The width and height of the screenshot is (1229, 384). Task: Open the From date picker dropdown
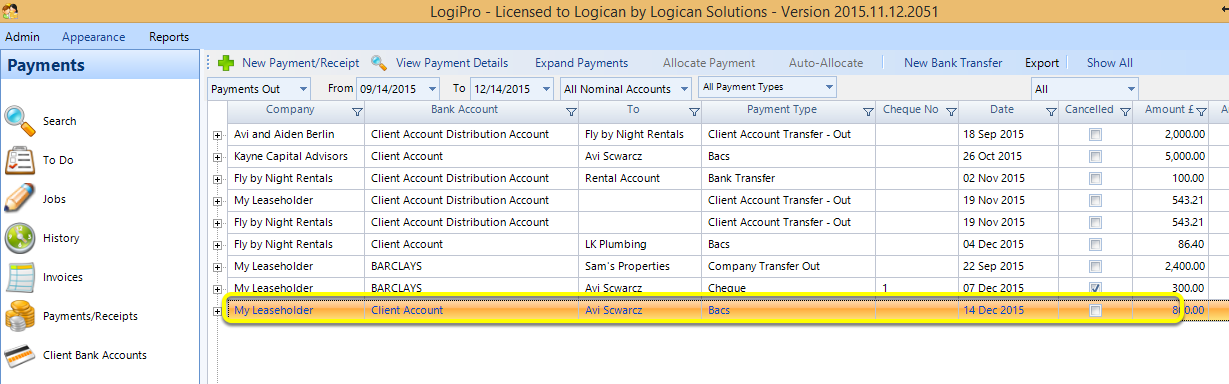point(433,89)
